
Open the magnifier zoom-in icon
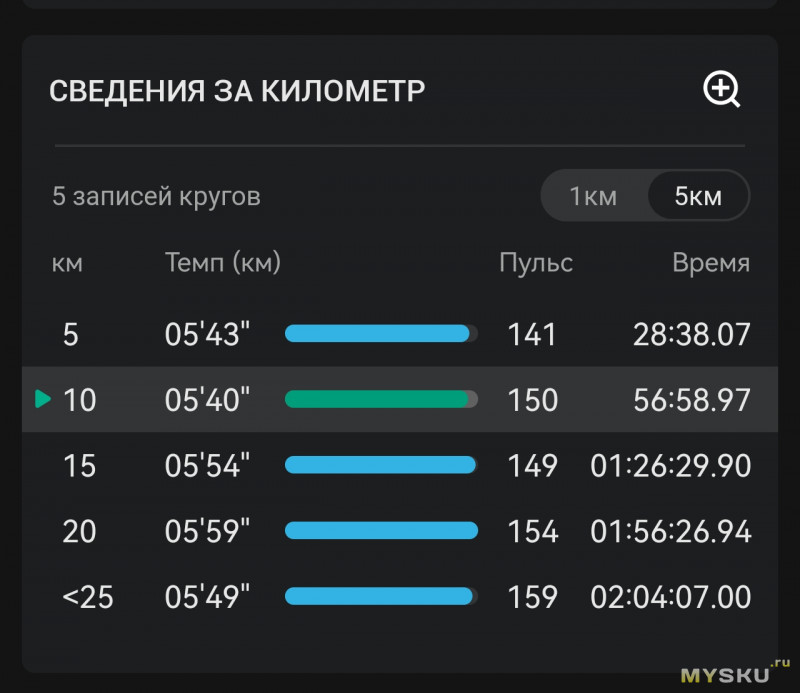coord(721,89)
